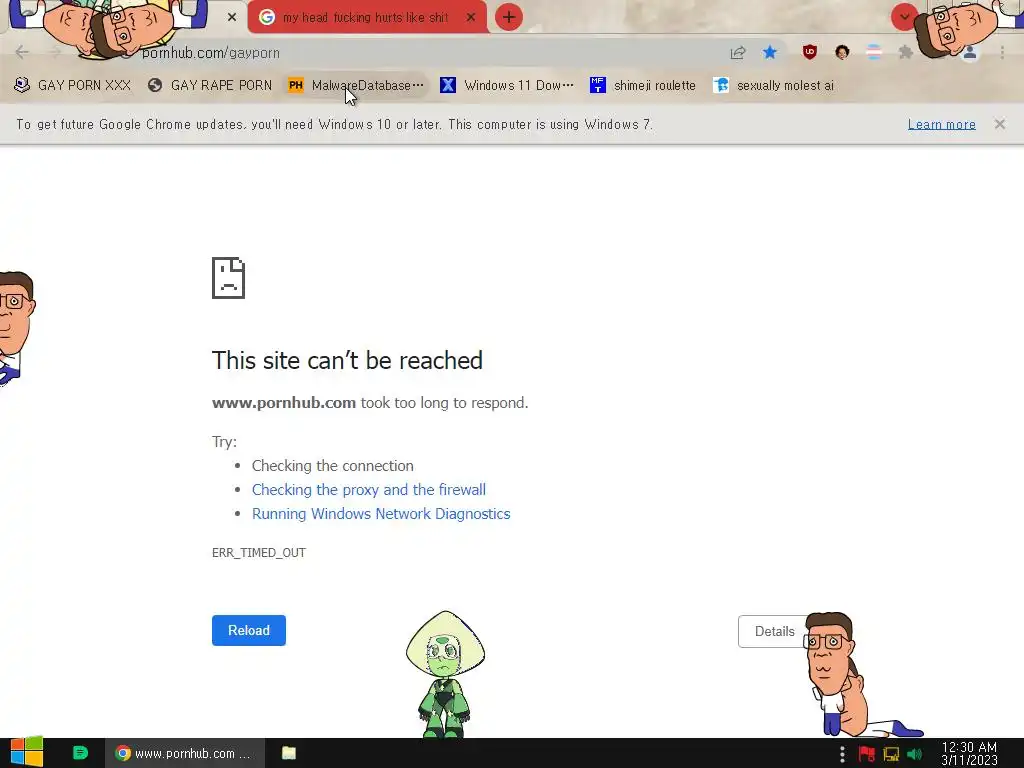
Task: Click the "This site can't be reached" heading
Action: click(347, 360)
